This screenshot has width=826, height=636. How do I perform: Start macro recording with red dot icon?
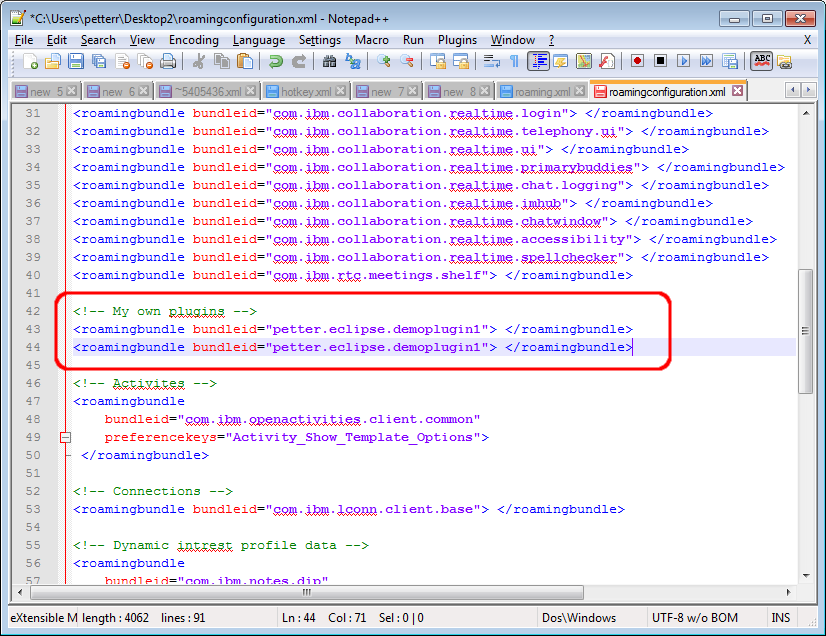(x=637, y=62)
